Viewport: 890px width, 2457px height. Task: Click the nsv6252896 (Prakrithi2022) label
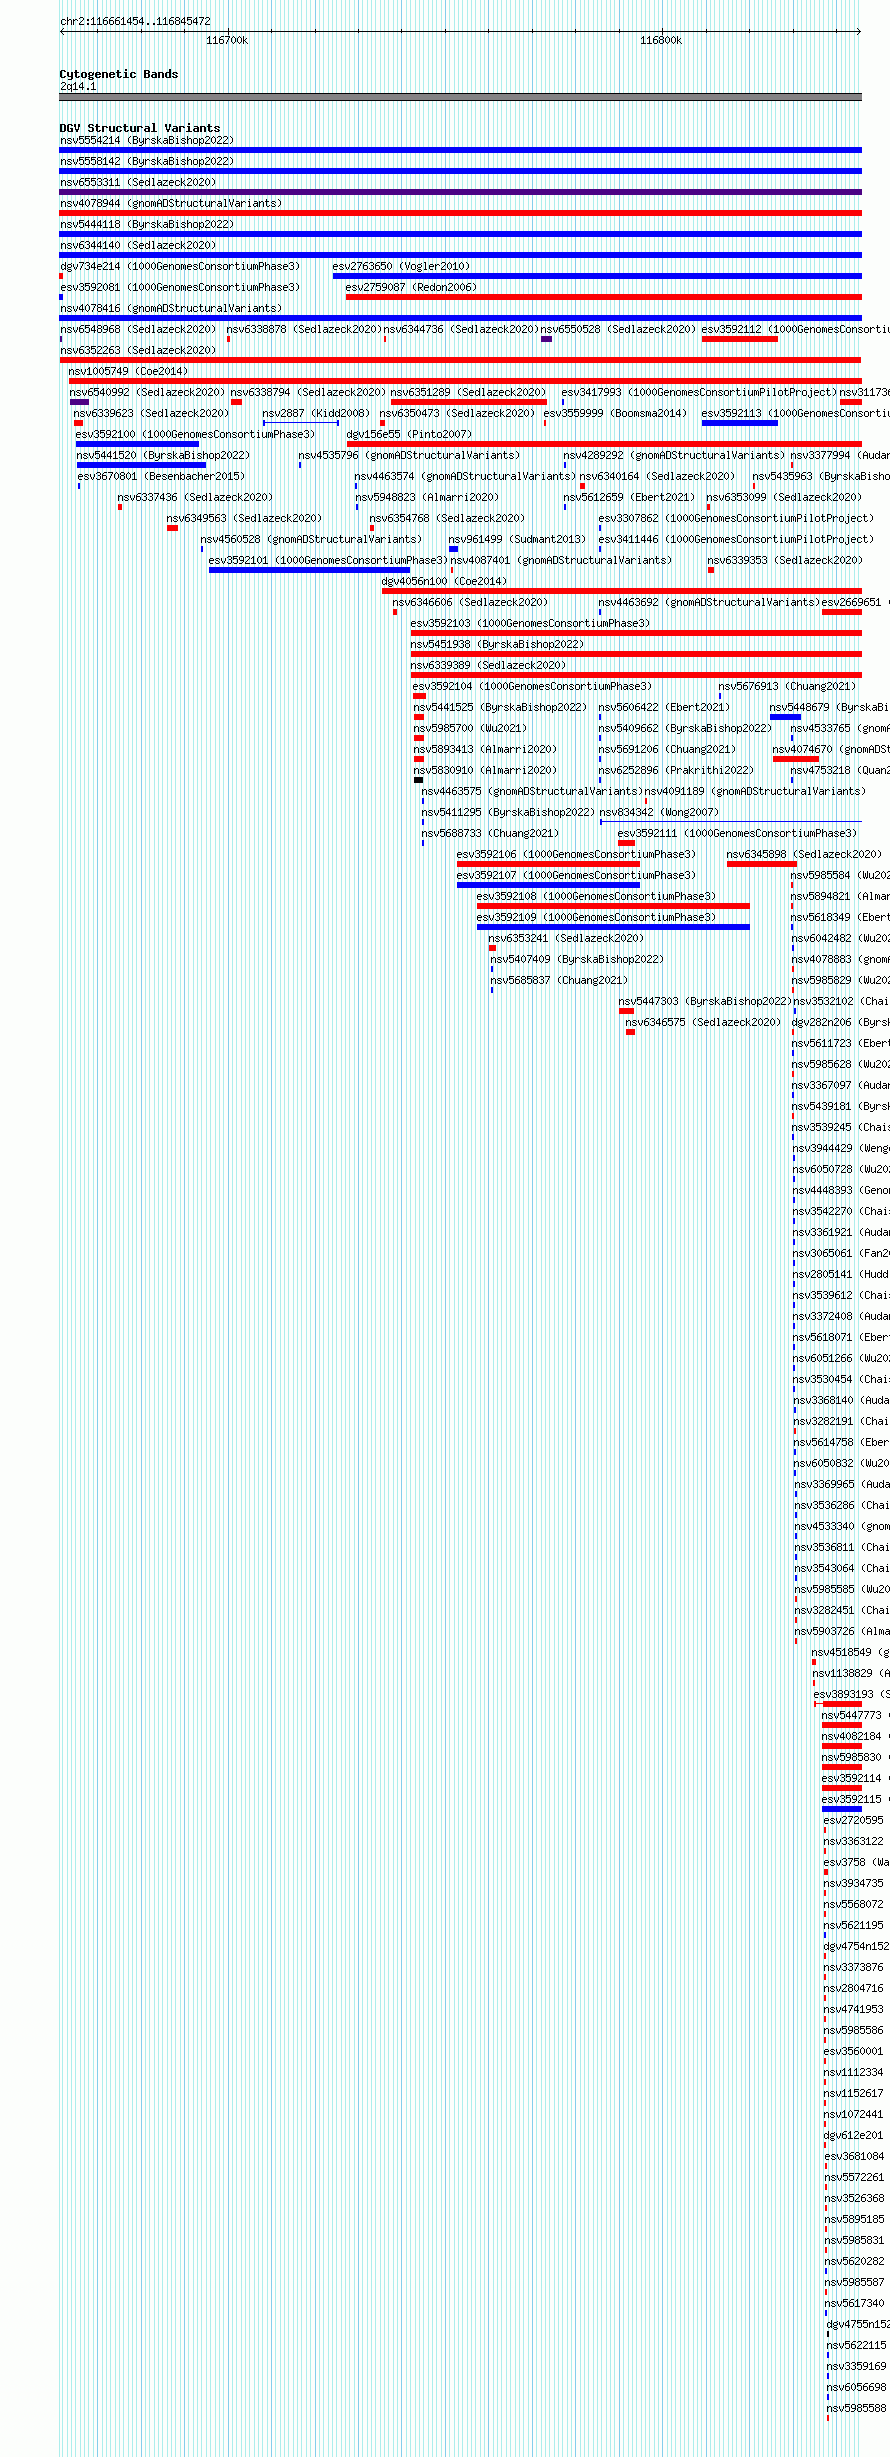676,771
